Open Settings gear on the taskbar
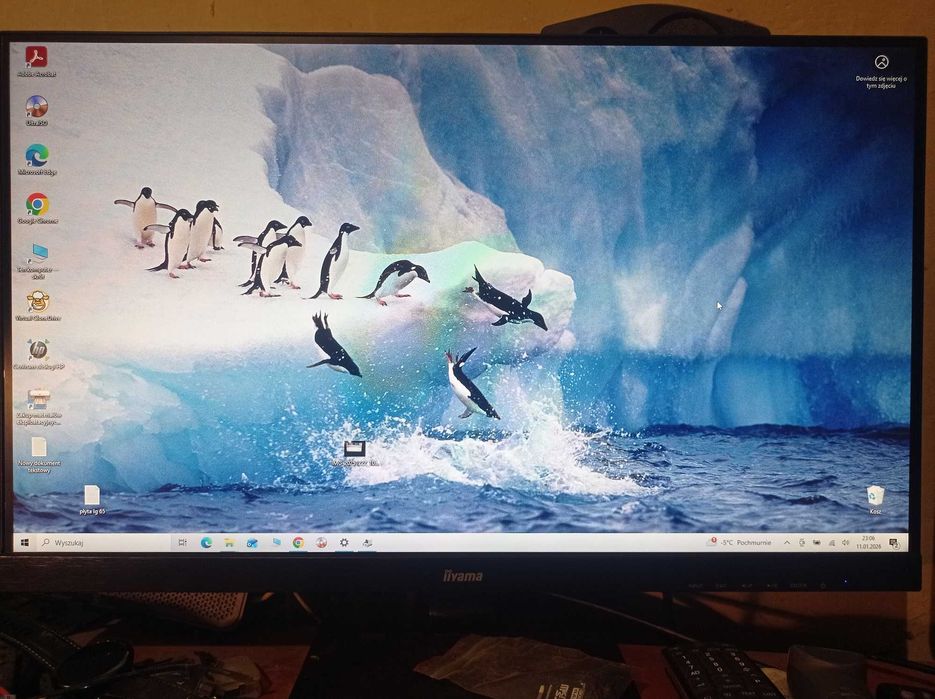 tap(344, 543)
